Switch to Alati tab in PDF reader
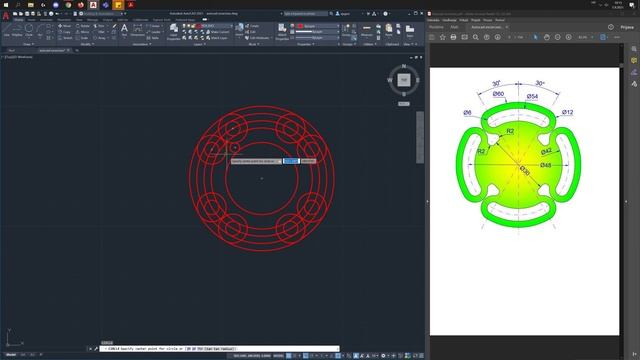This screenshot has width=640, height=360. click(x=454, y=27)
